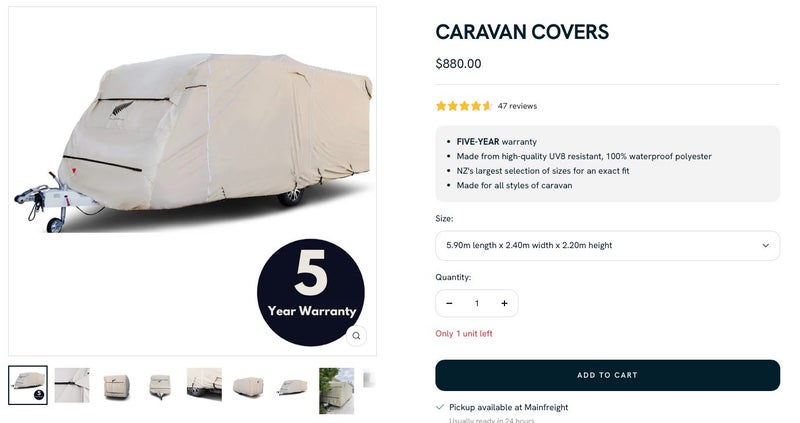
Task: Open the 47 reviews link
Action: pyautogui.click(x=517, y=106)
